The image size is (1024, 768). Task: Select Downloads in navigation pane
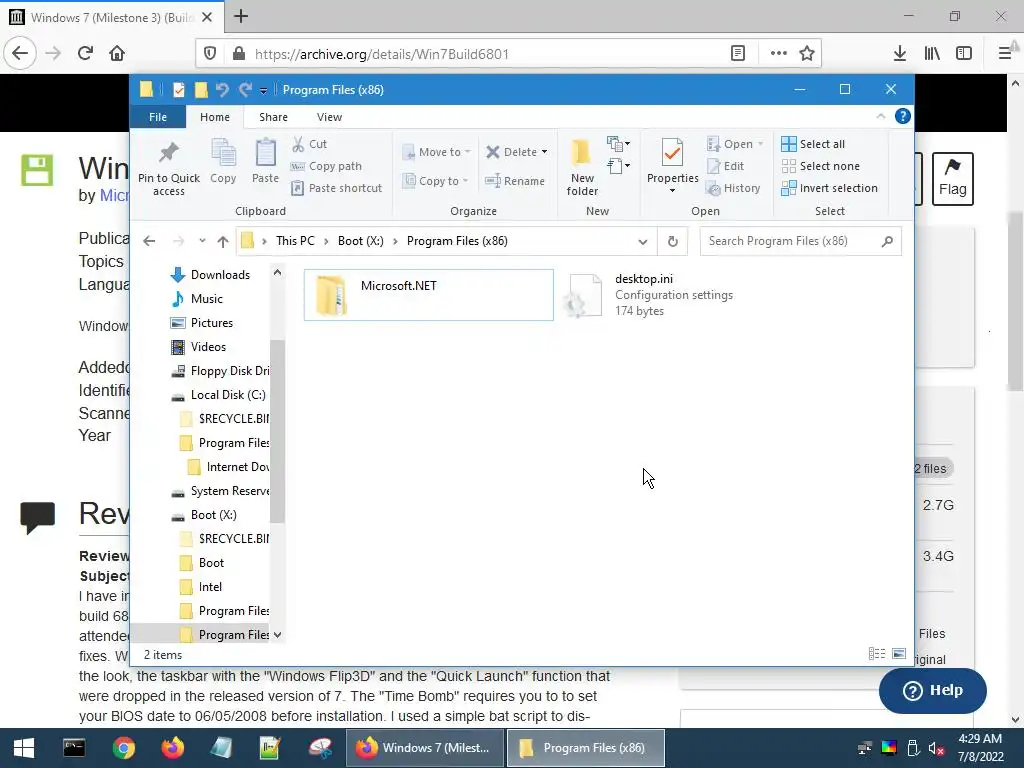[x=211, y=275]
